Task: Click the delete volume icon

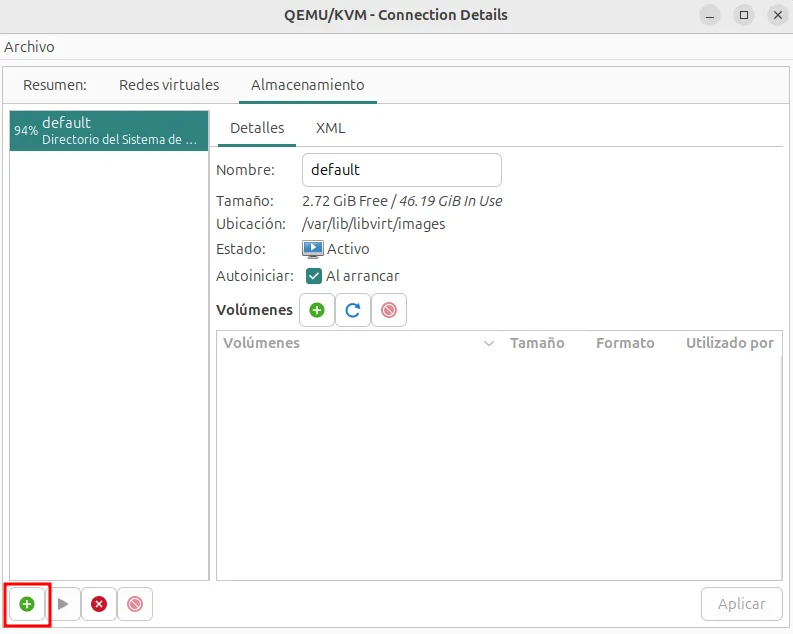Action: click(389, 310)
